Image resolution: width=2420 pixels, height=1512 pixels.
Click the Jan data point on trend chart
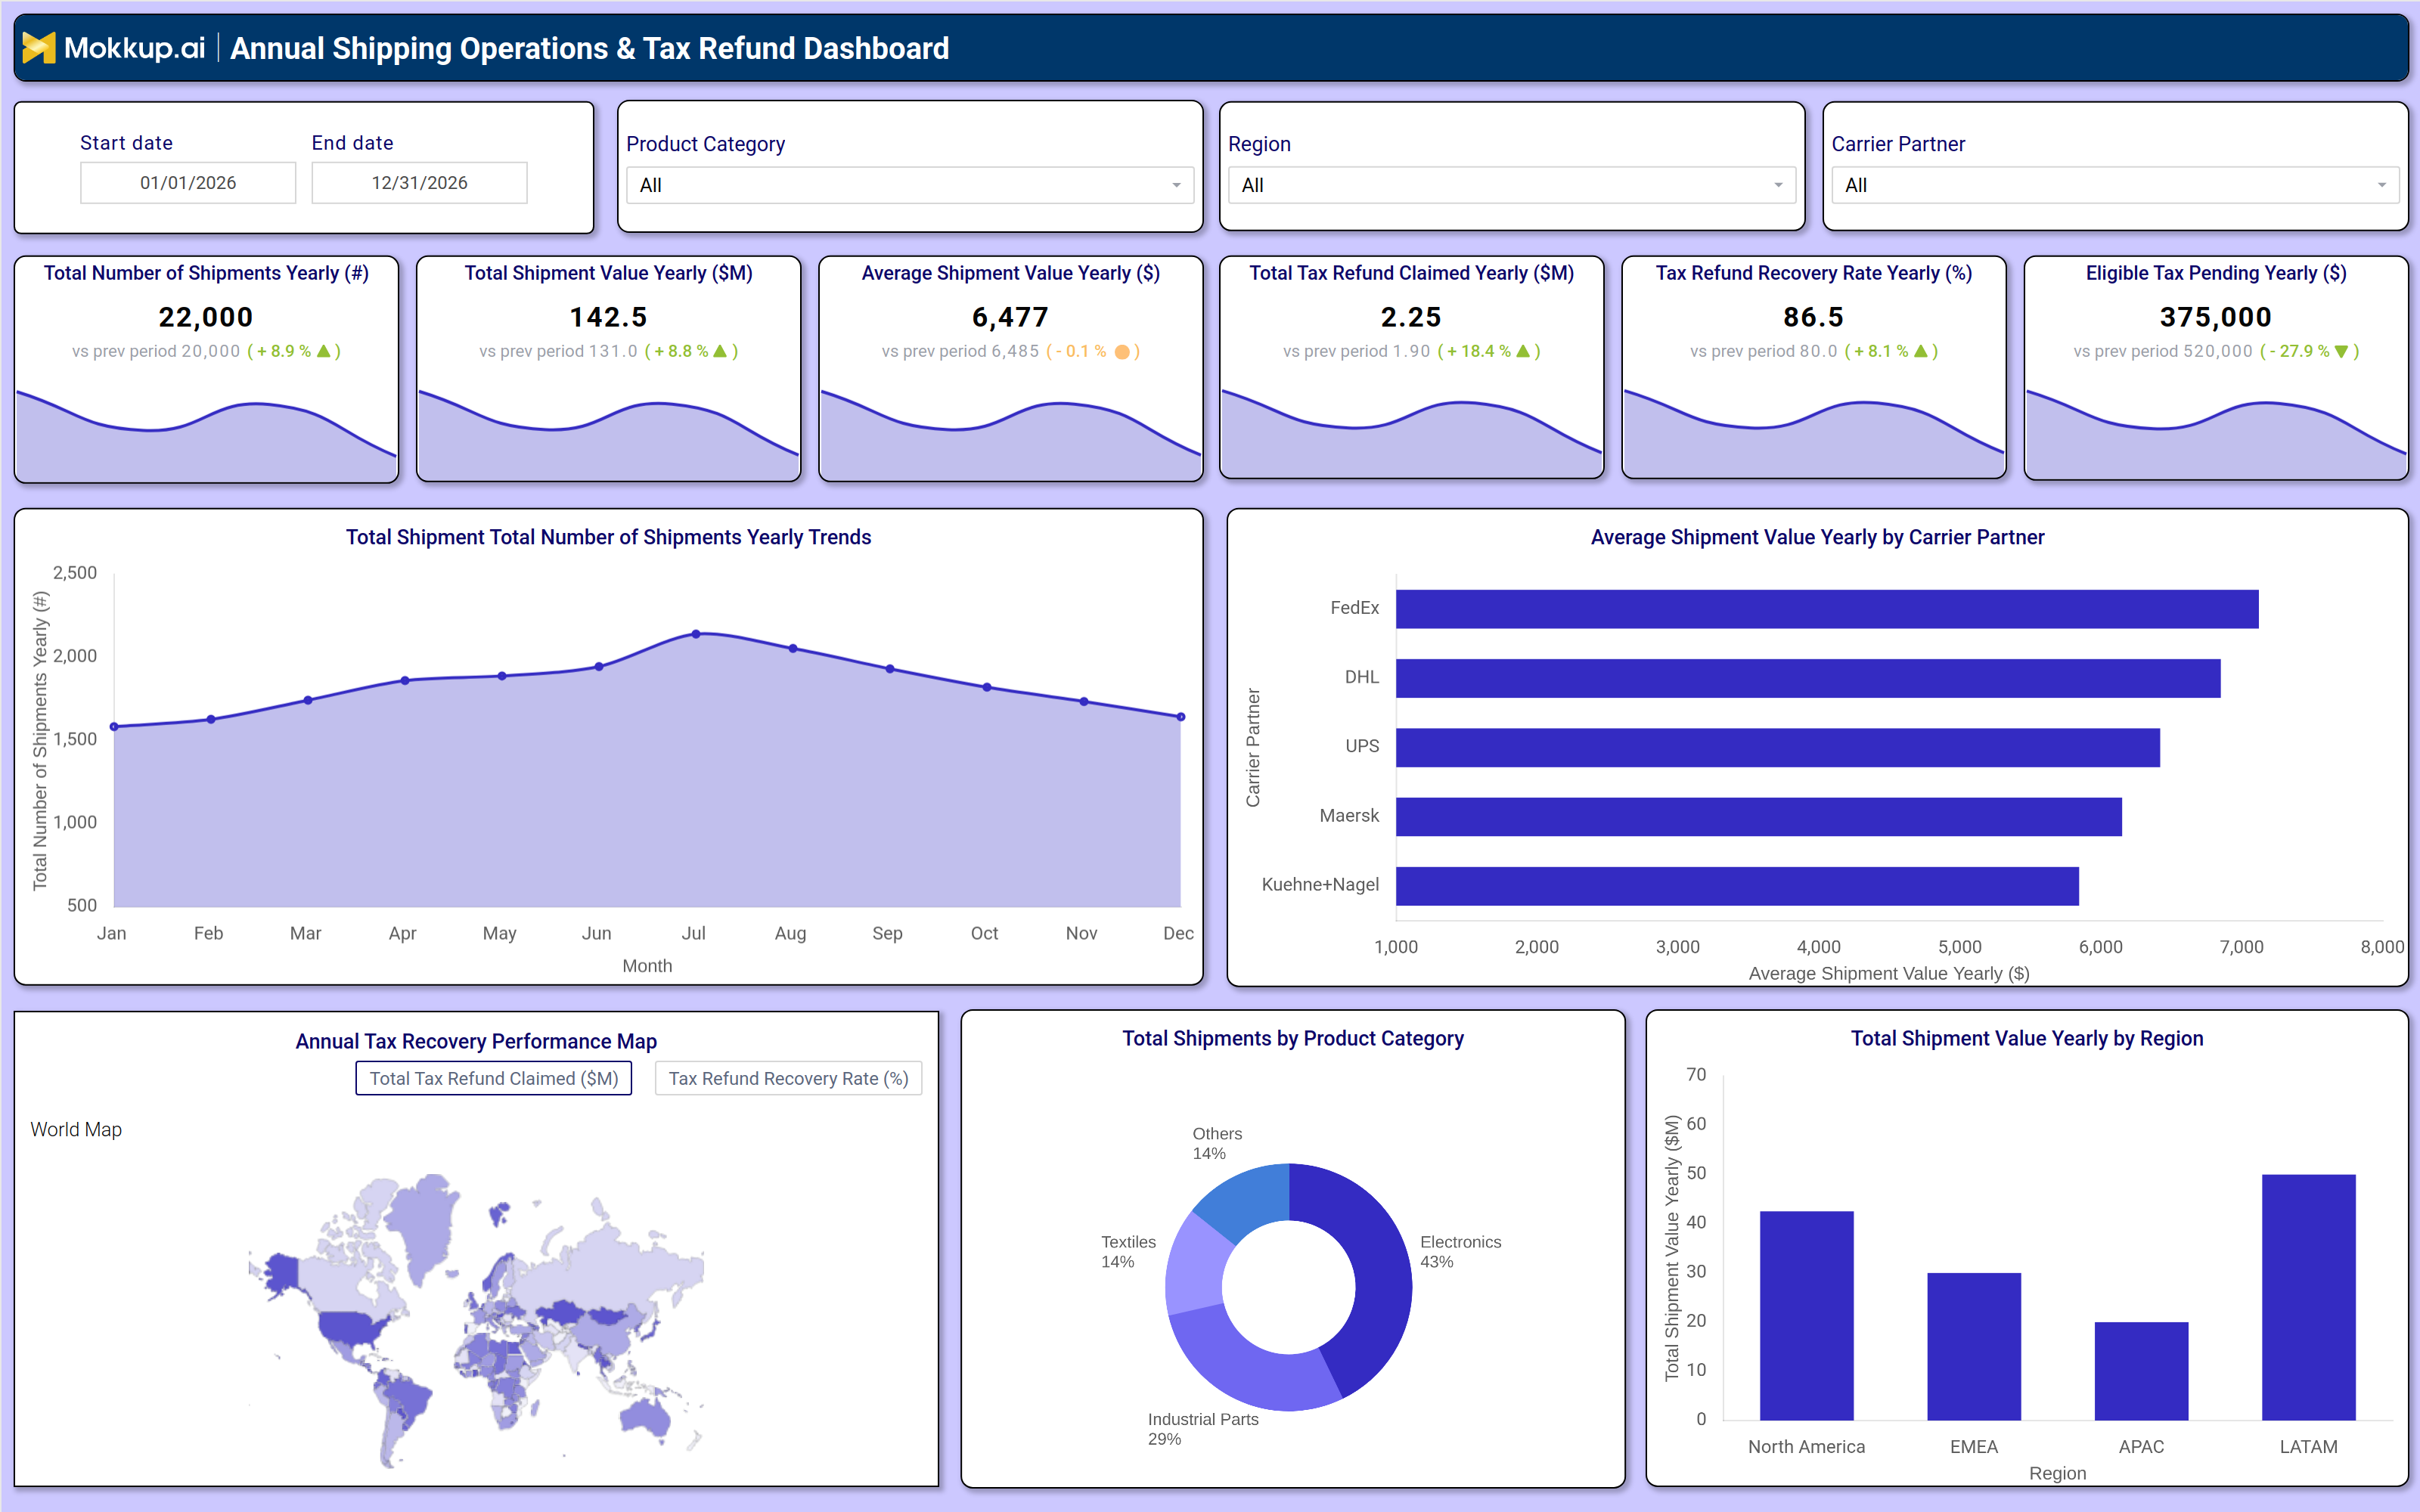click(114, 727)
